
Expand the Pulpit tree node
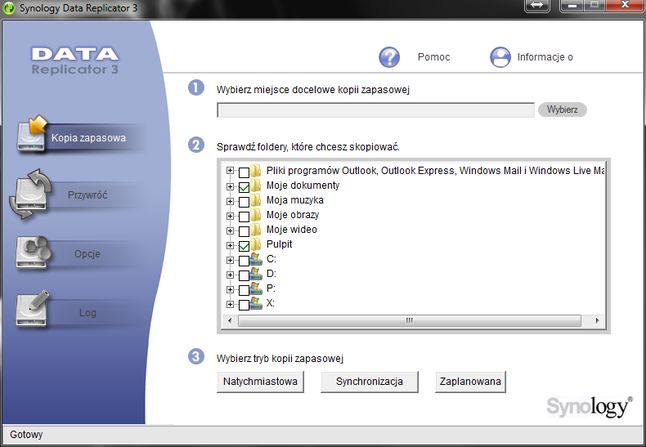click(x=230, y=245)
